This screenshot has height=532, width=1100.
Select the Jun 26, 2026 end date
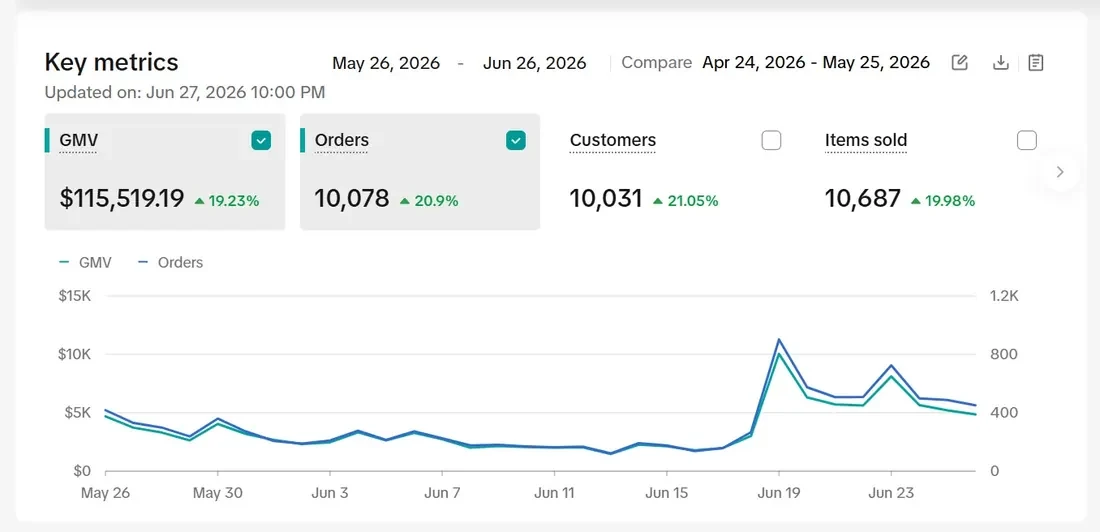click(535, 63)
